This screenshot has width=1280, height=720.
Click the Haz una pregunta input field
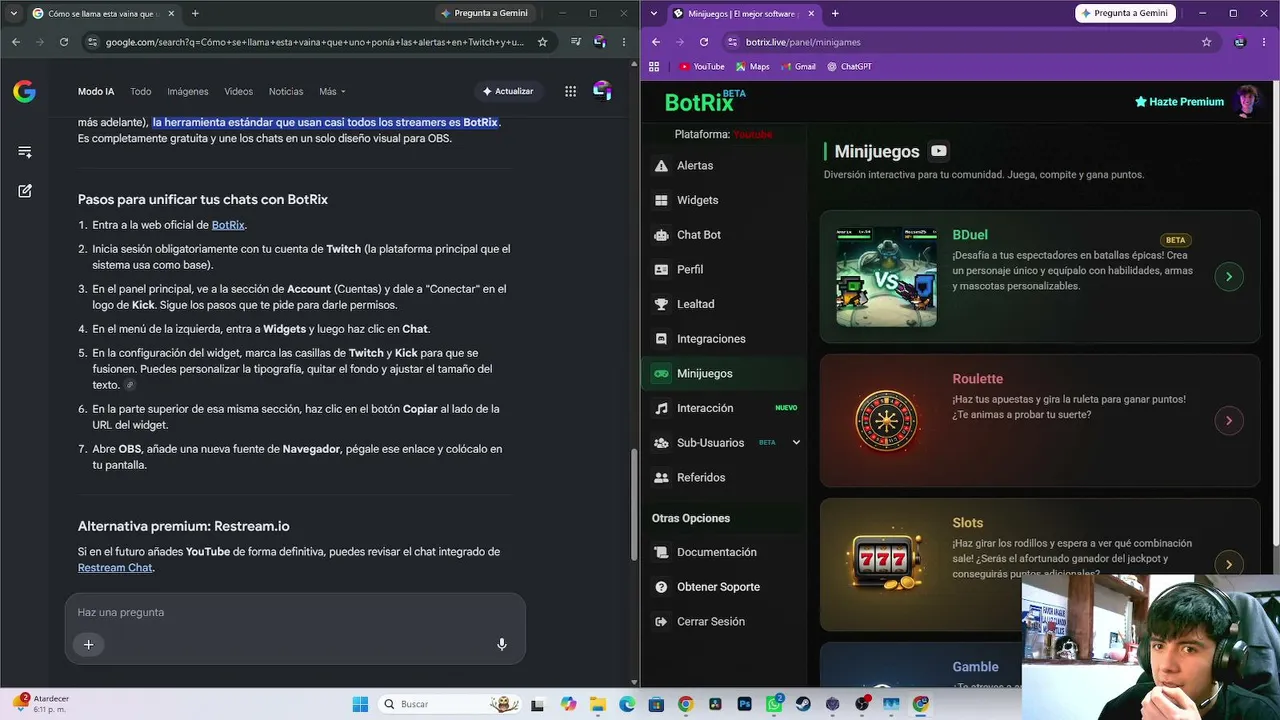tap(295, 612)
